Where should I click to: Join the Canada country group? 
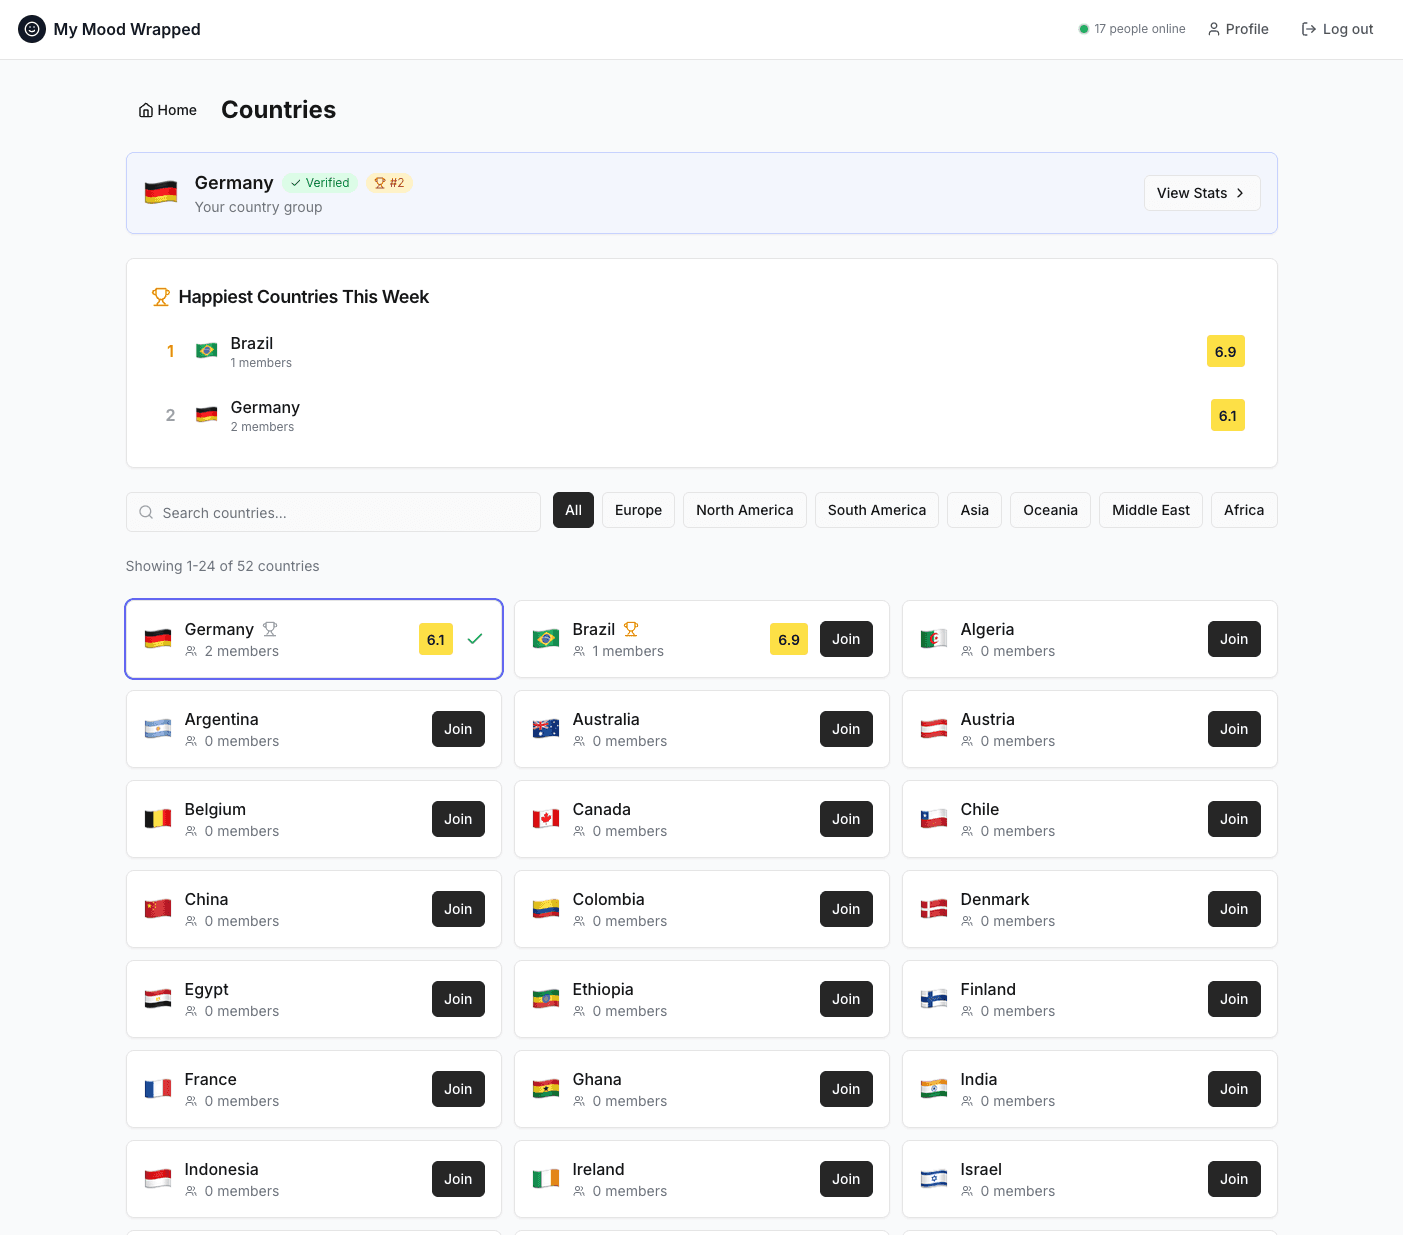click(846, 819)
